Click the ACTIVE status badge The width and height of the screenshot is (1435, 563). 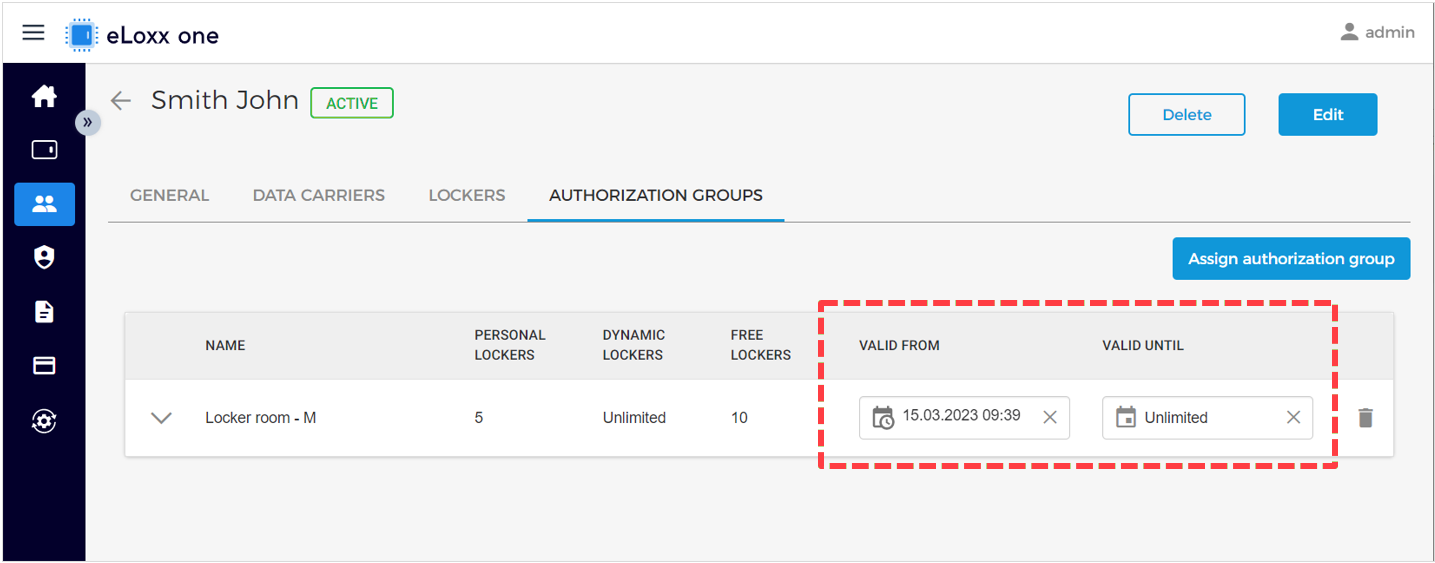tap(352, 103)
